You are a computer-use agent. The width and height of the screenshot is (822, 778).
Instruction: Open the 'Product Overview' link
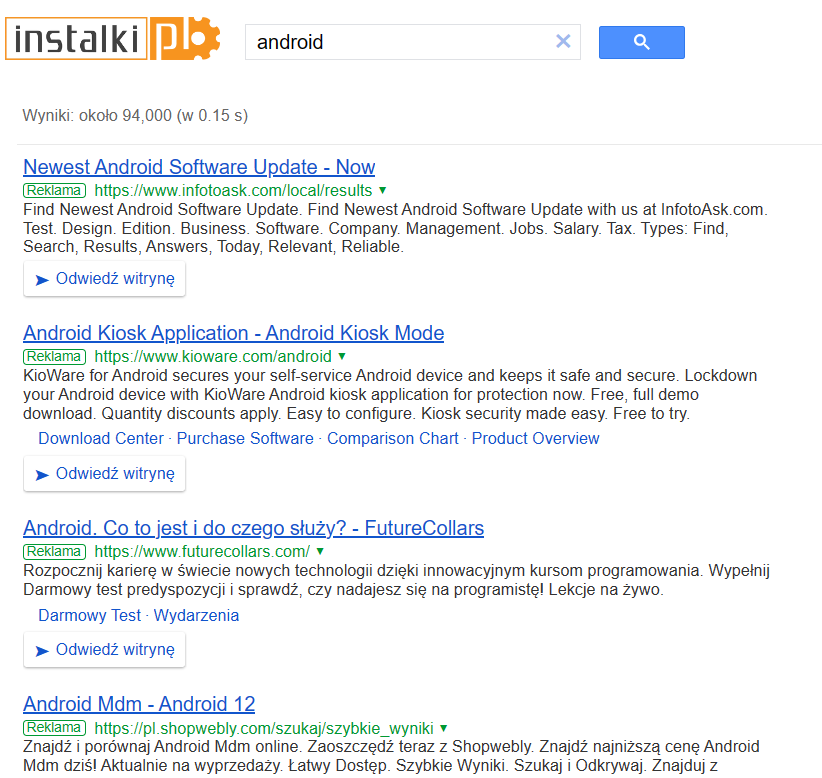[x=535, y=438]
